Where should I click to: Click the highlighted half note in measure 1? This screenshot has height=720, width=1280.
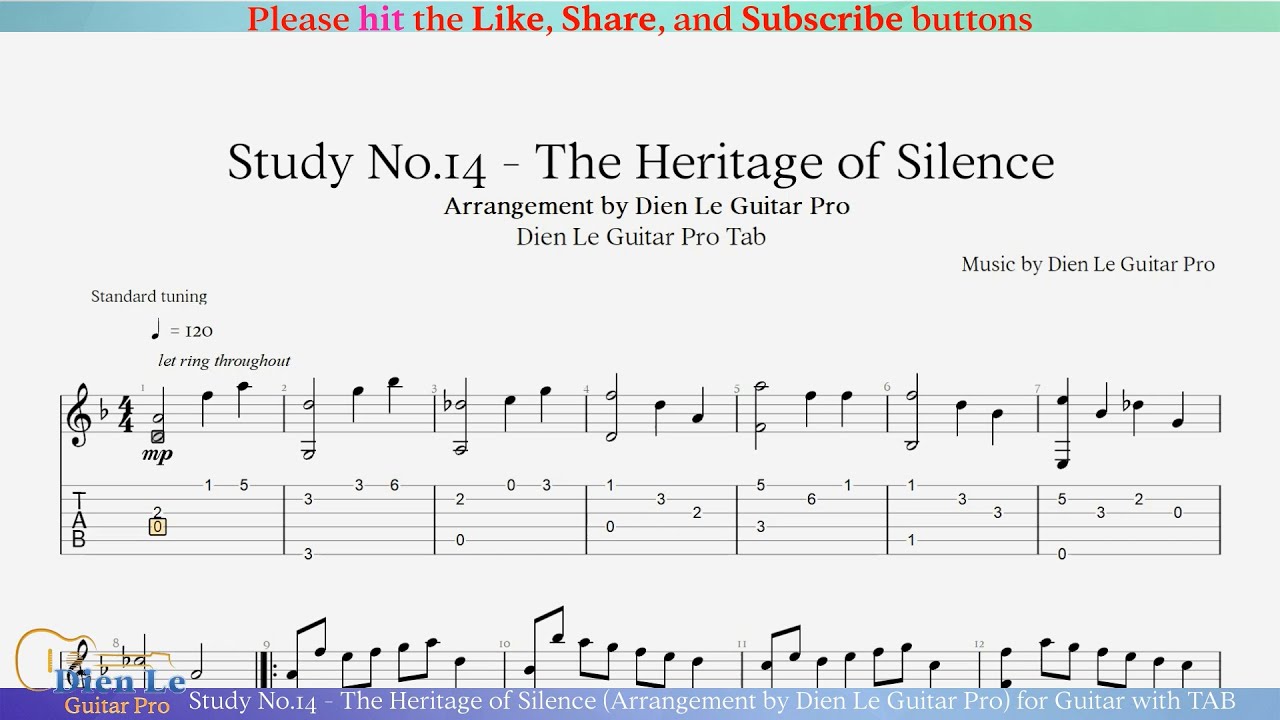[157, 436]
